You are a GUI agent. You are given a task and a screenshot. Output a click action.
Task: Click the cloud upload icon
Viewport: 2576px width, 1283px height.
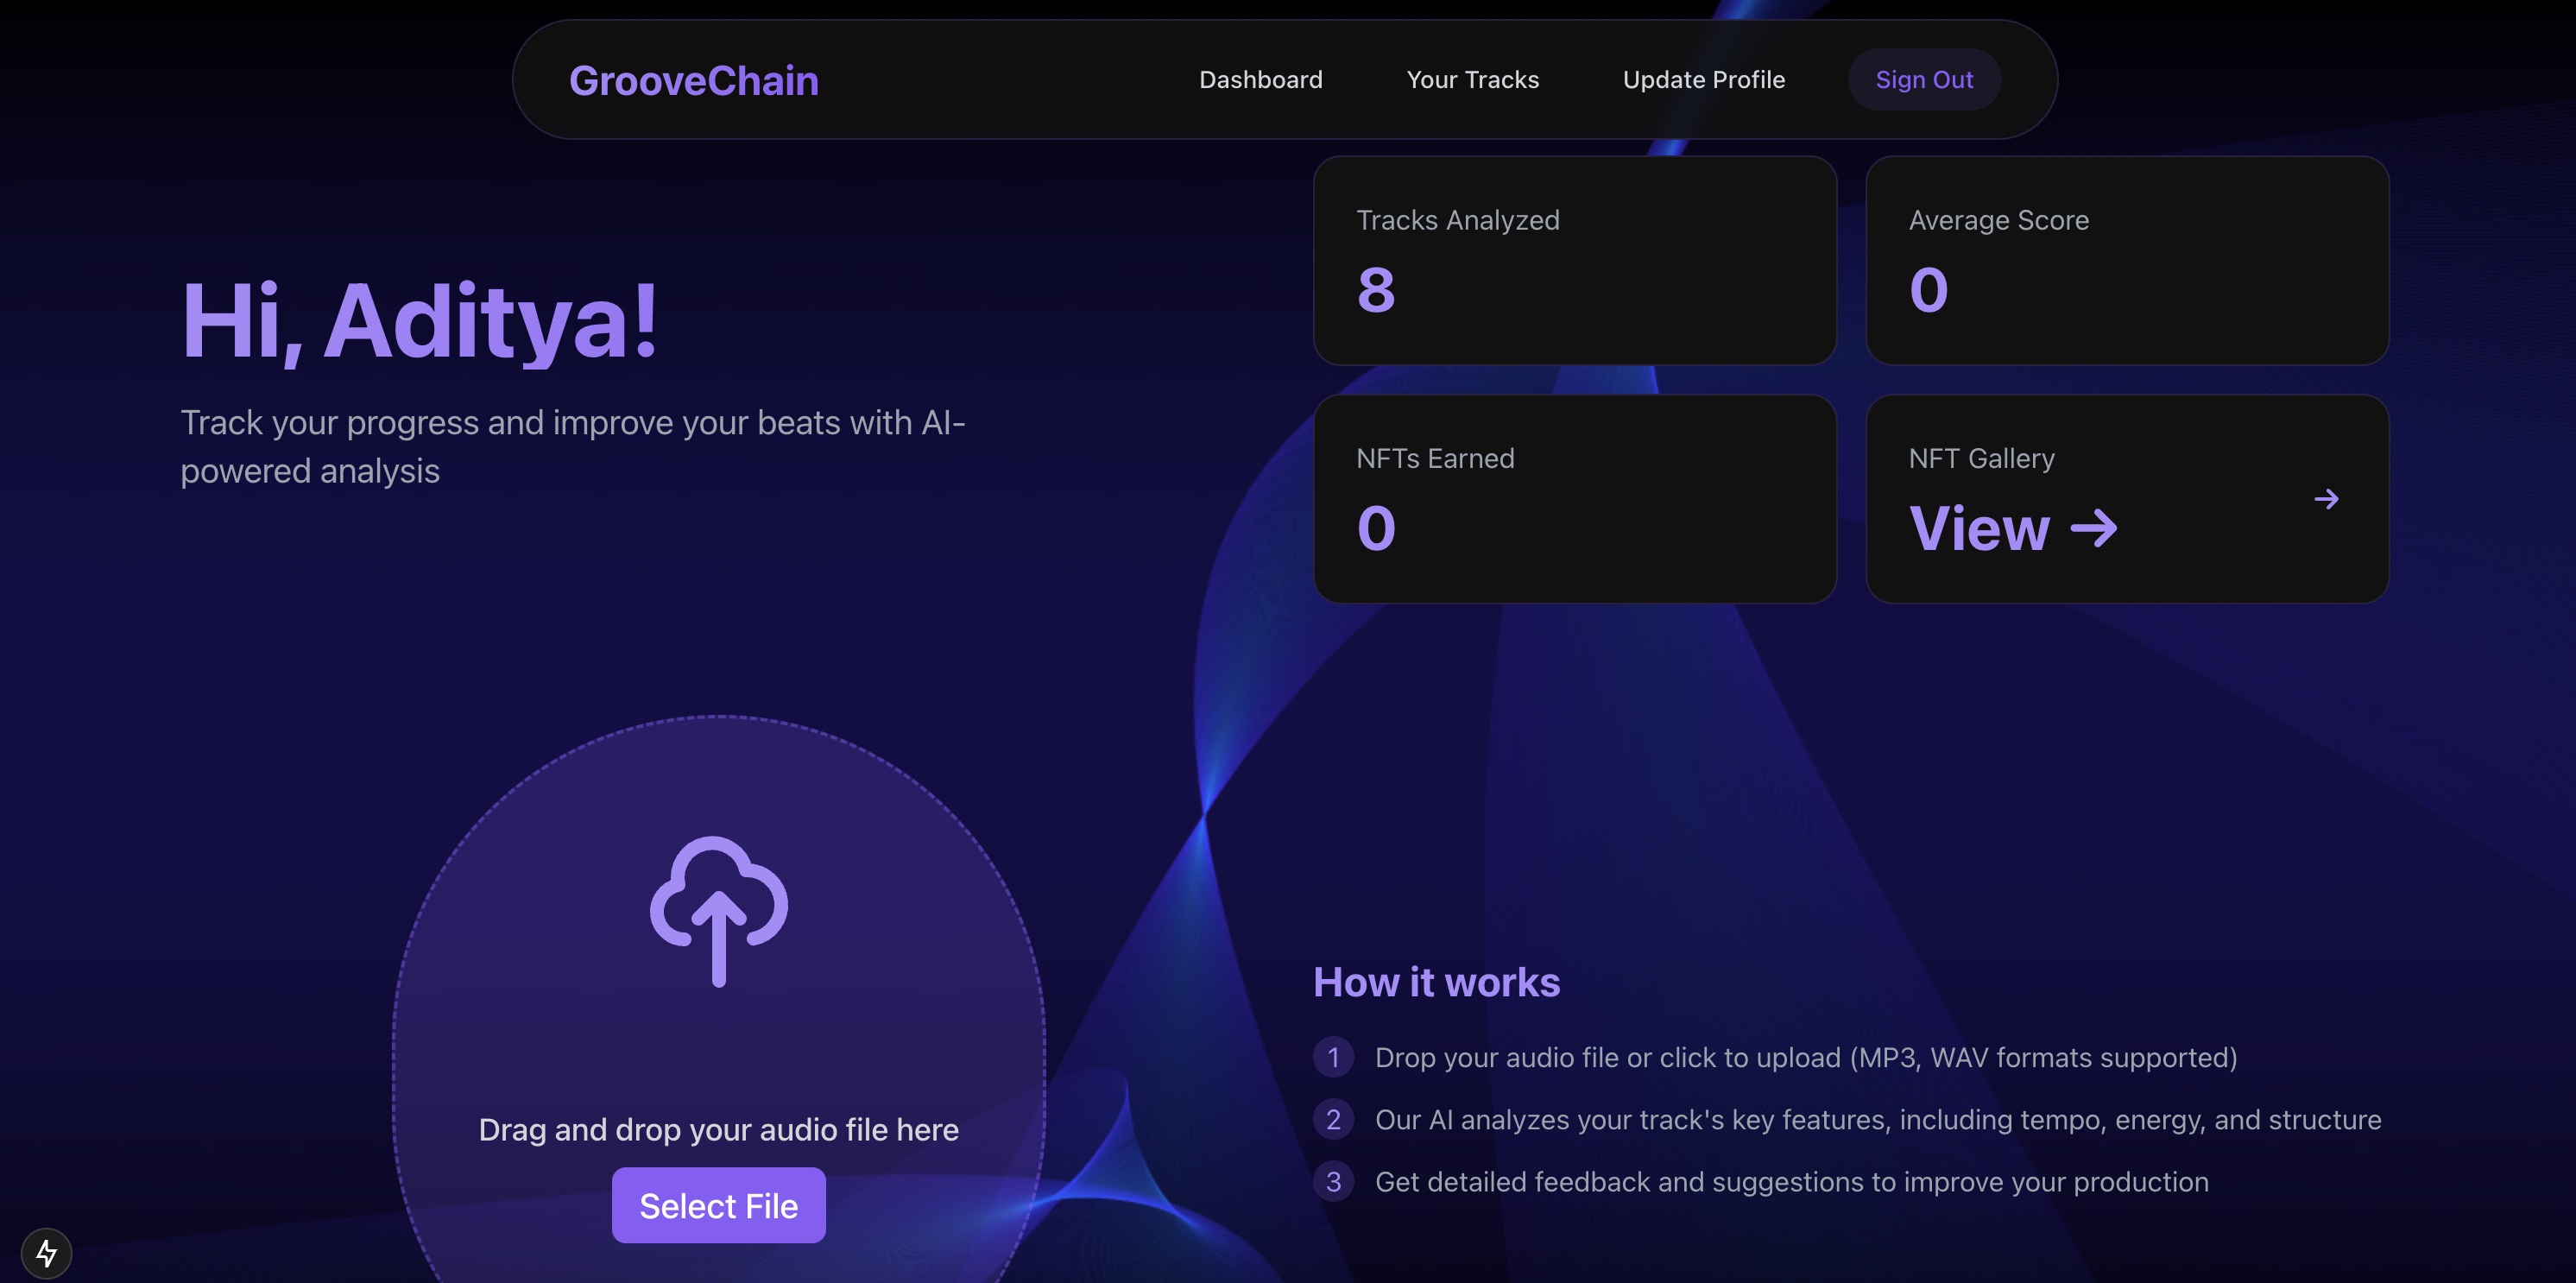pyautogui.click(x=718, y=910)
